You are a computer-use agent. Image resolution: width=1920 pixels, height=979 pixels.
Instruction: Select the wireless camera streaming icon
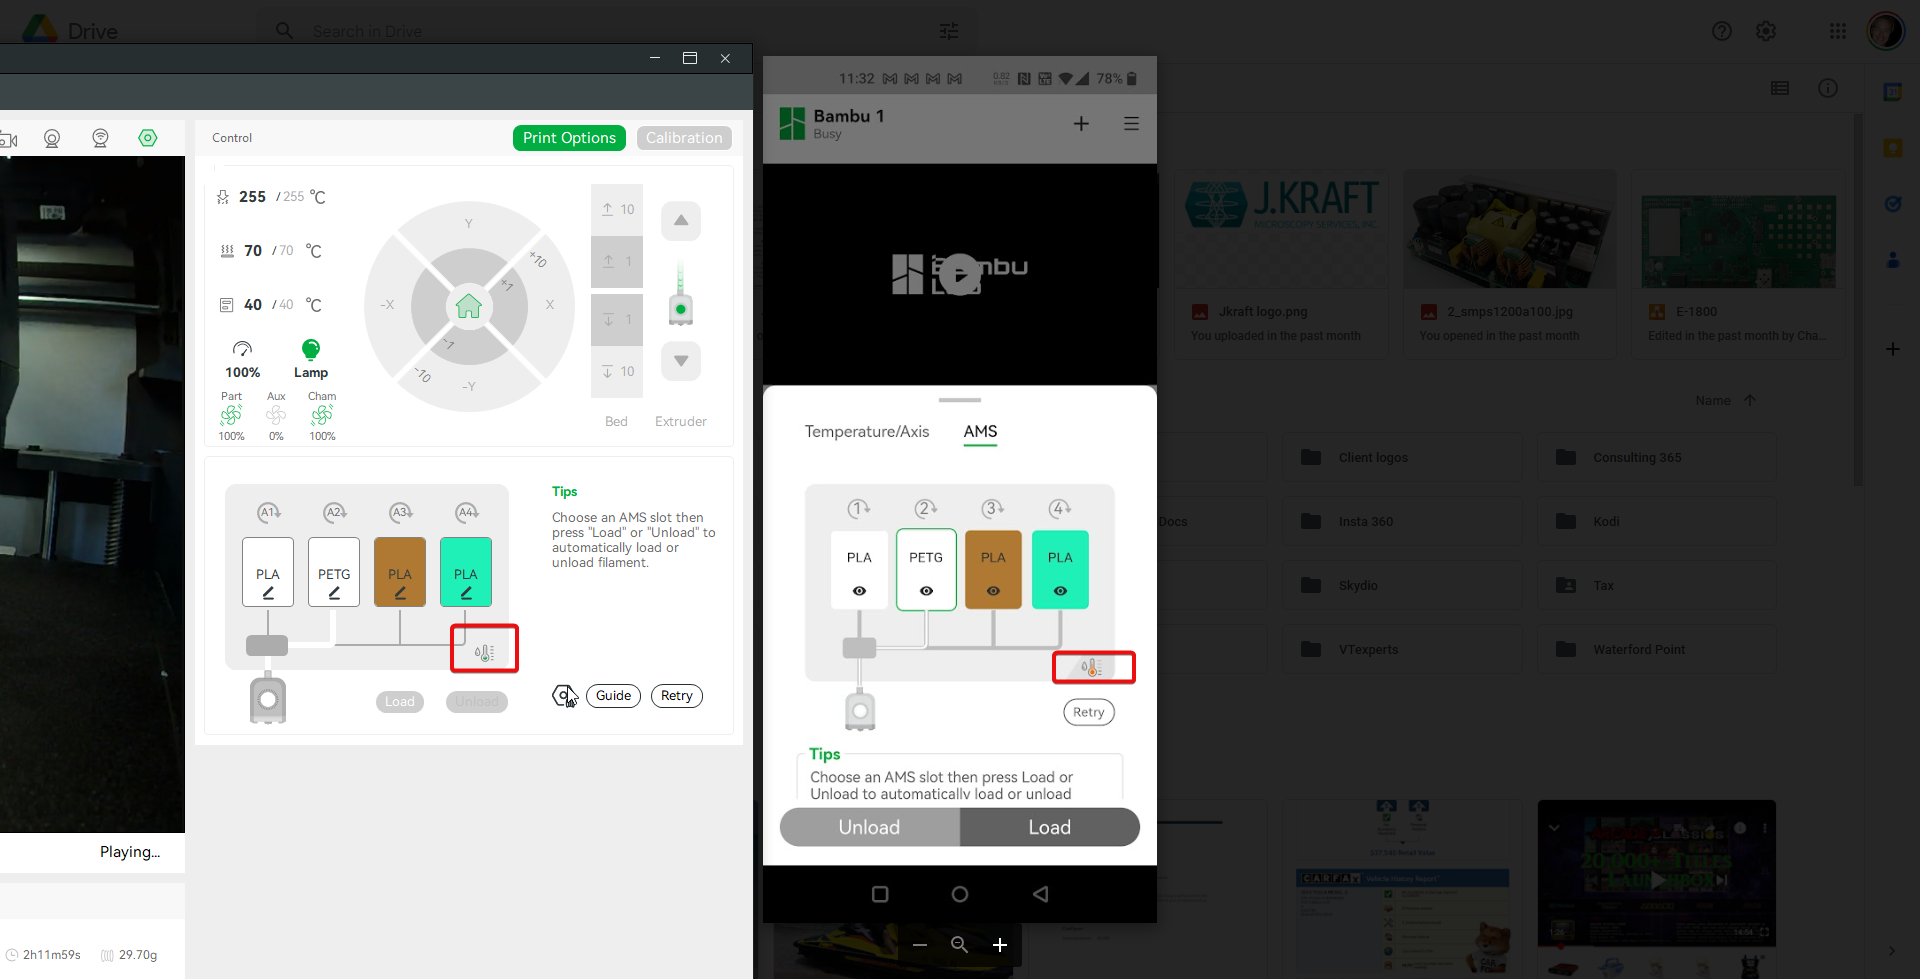coord(100,138)
